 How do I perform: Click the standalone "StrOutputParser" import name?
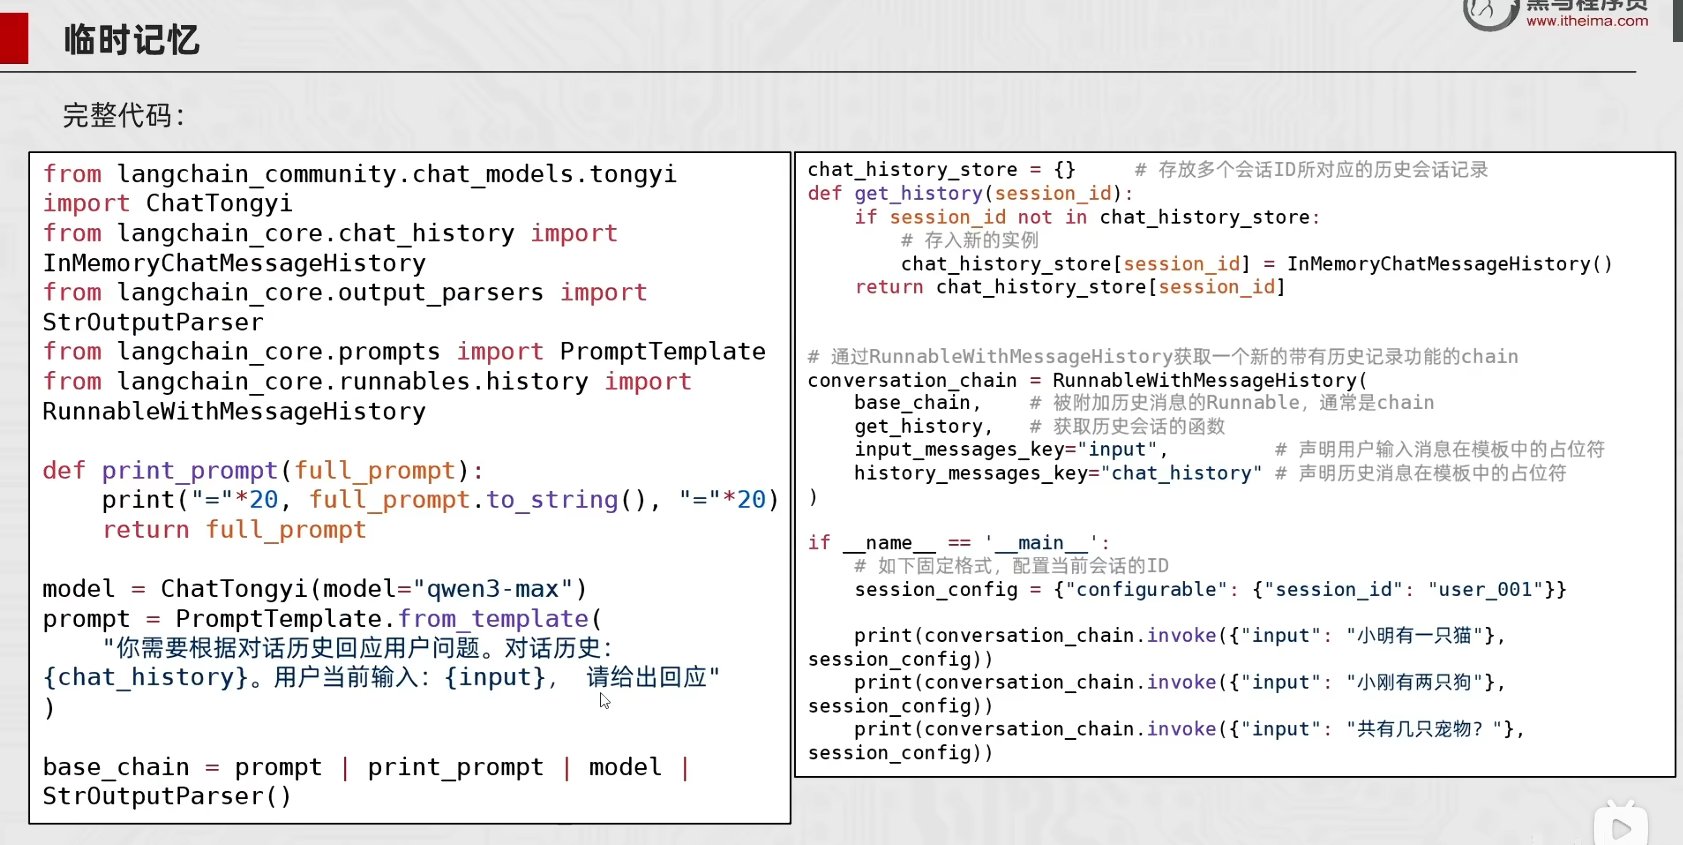(153, 322)
